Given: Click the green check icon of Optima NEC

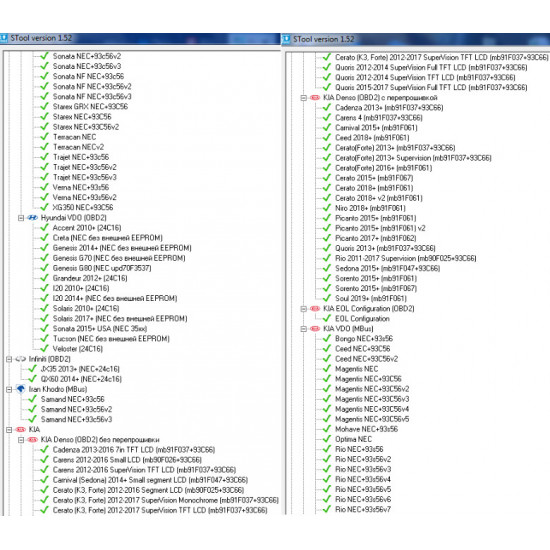Looking at the screenshot, I should tap(327, 439).
